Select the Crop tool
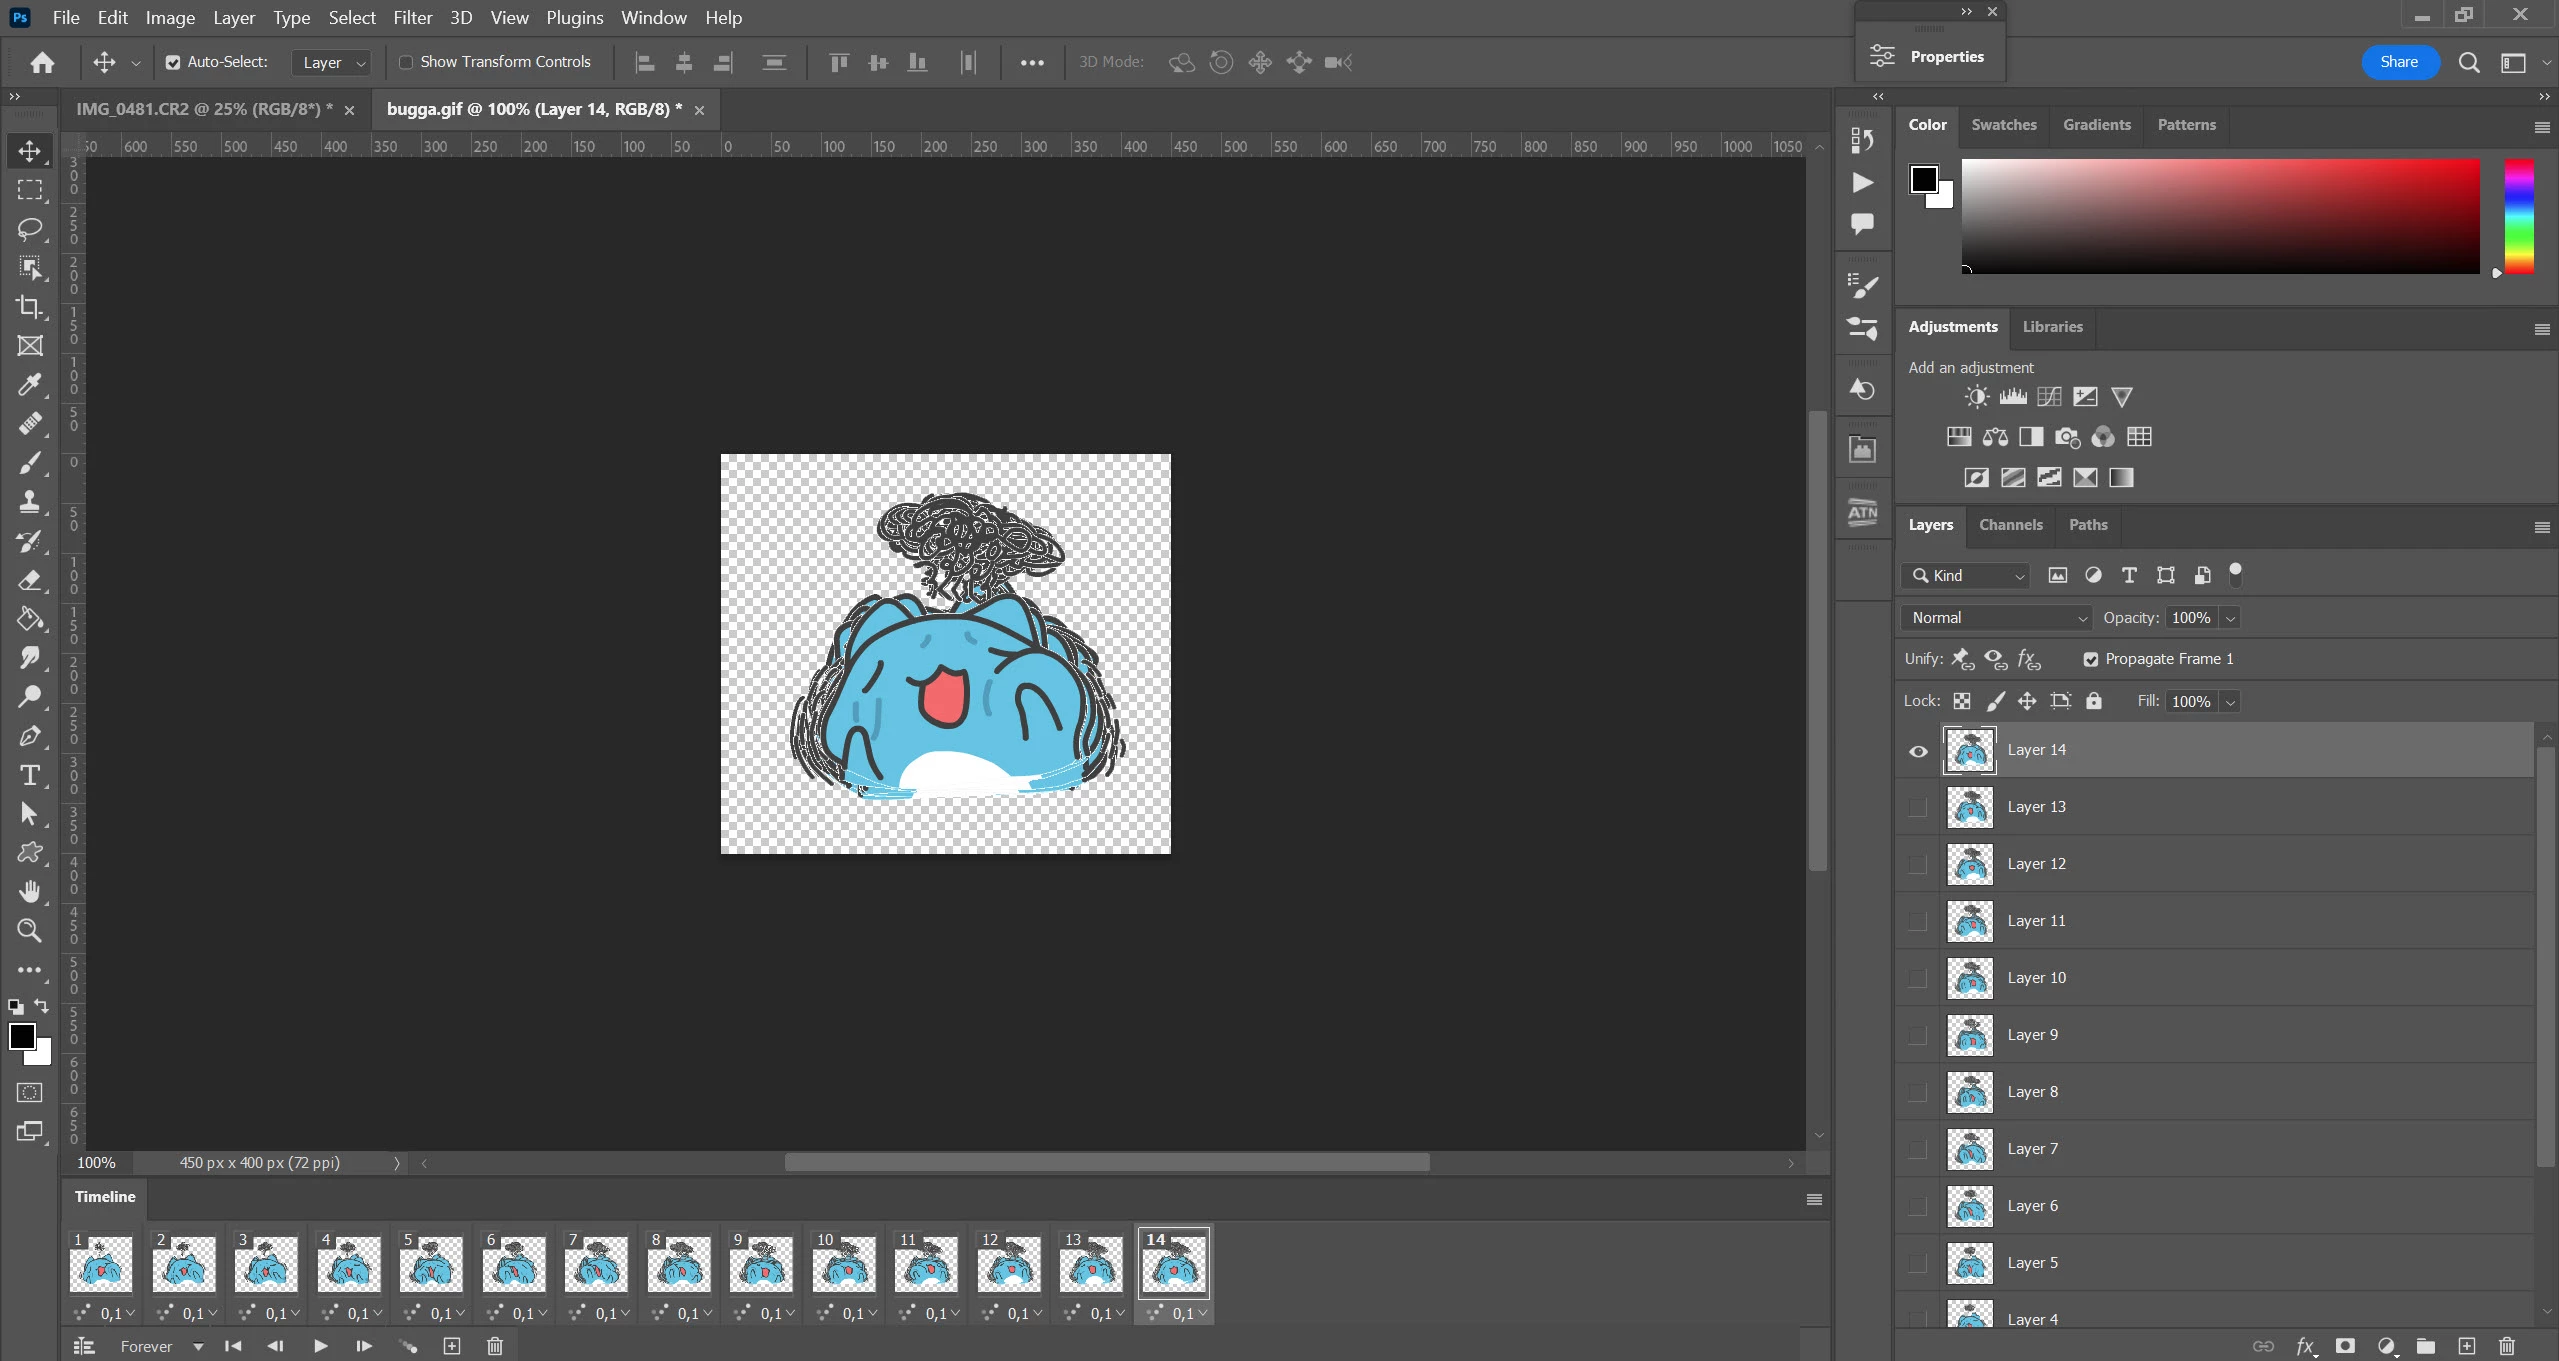Image resolution: width=2559 pixels, height=1361 pixels. (30, 307)
